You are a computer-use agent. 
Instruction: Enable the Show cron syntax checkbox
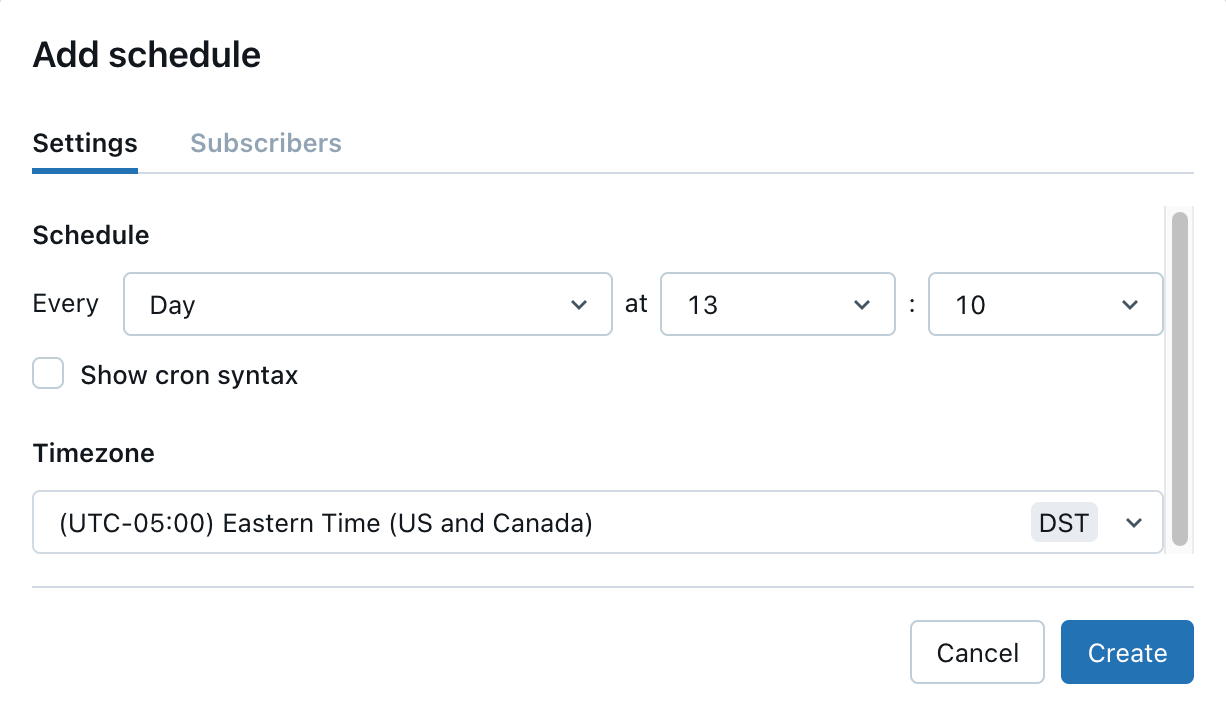pos(48,374)
